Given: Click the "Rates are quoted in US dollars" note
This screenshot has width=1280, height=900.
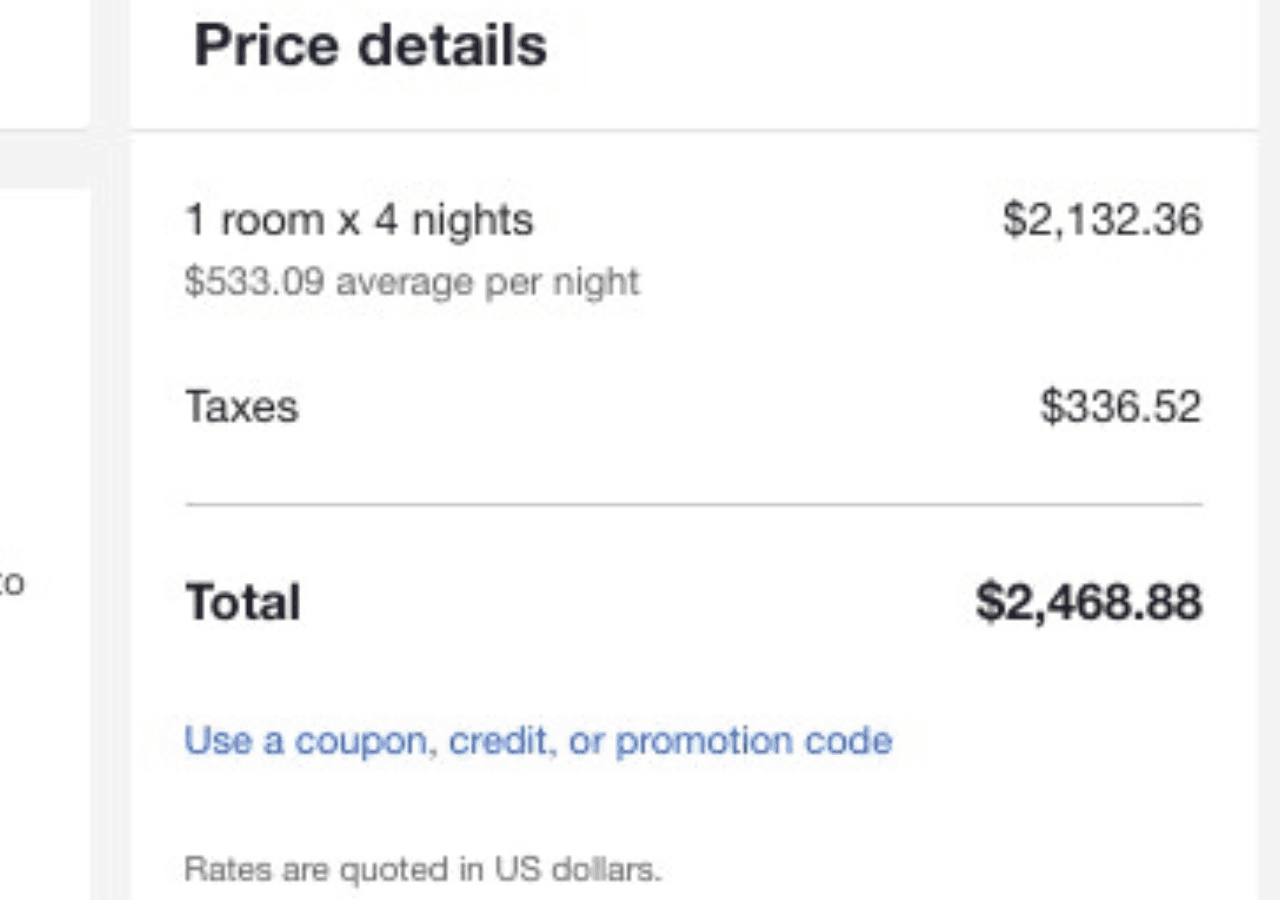Looking at the screenshot, I should pos(423,869).
